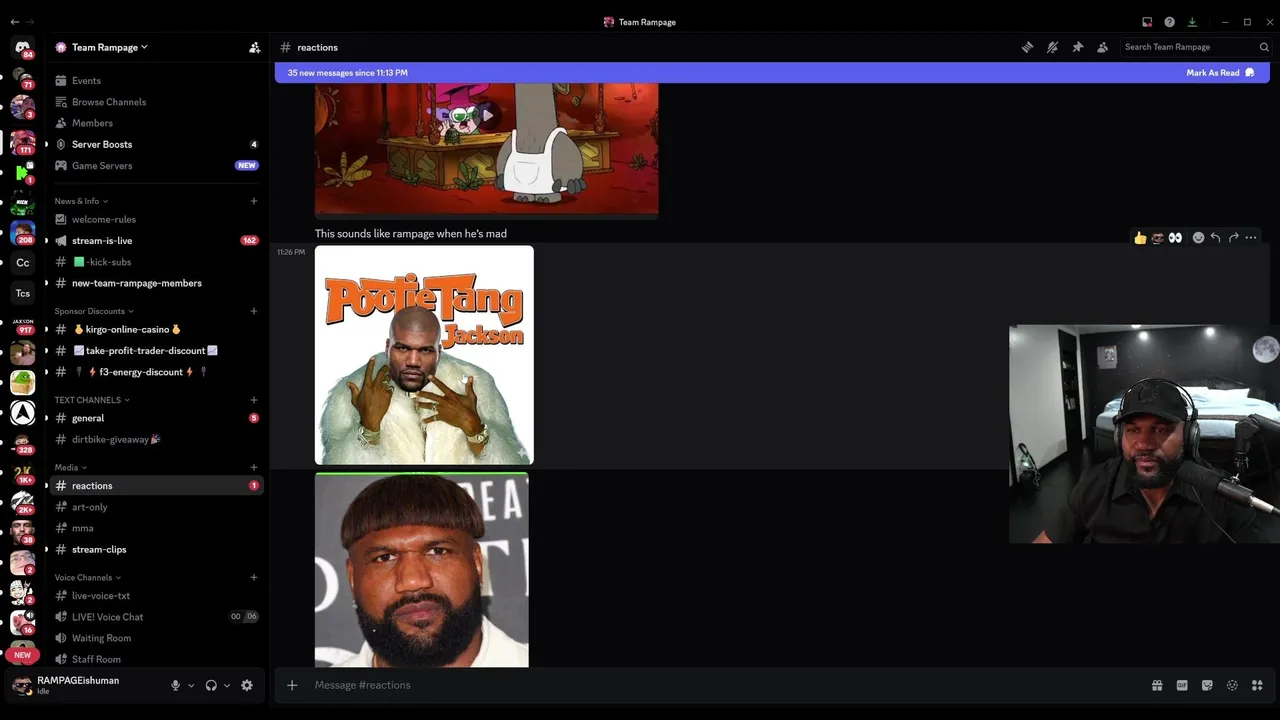Toggle the member list icon
This screenshot has width=1280, height=720.
[1102, 47]
